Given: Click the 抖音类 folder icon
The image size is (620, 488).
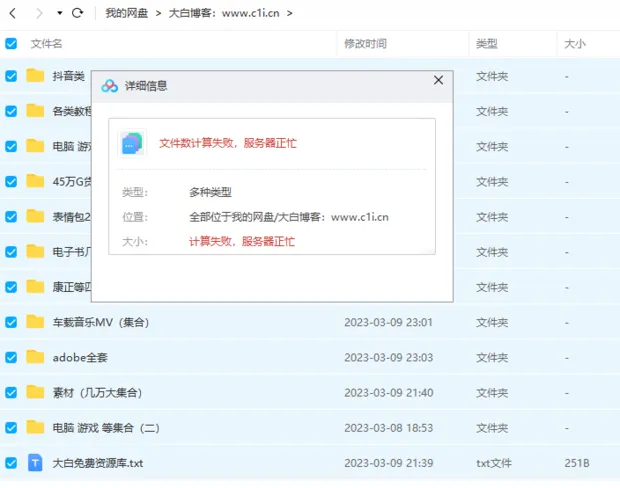Looking at the screenshot, I should 35,76.
